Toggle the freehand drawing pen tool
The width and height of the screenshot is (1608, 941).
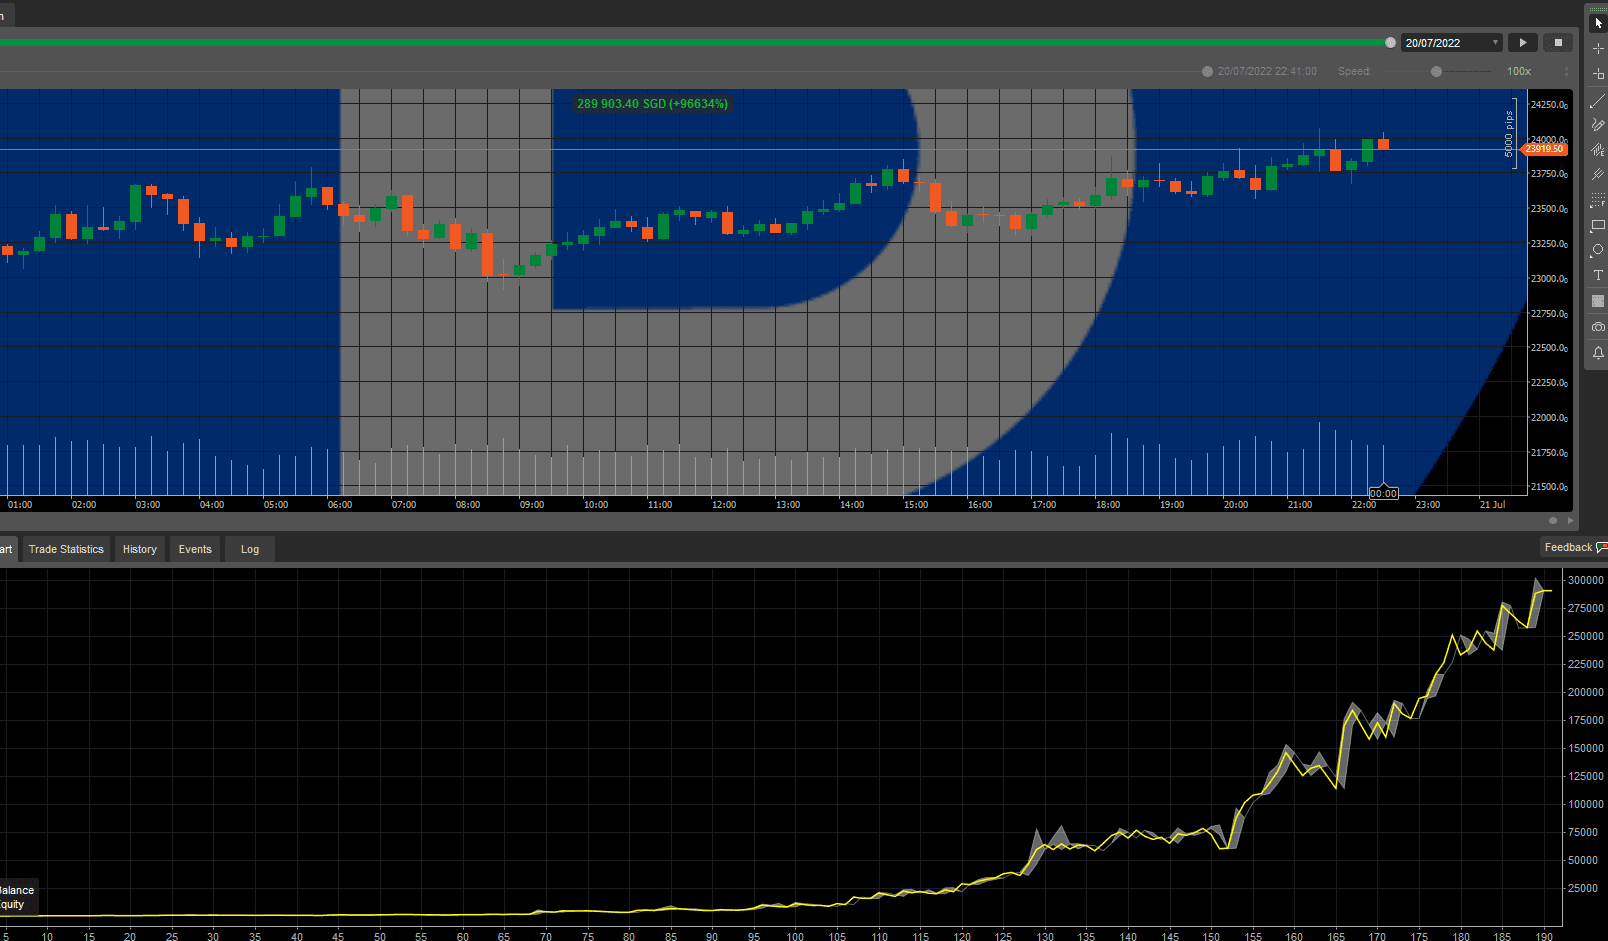coord(1597,124)
